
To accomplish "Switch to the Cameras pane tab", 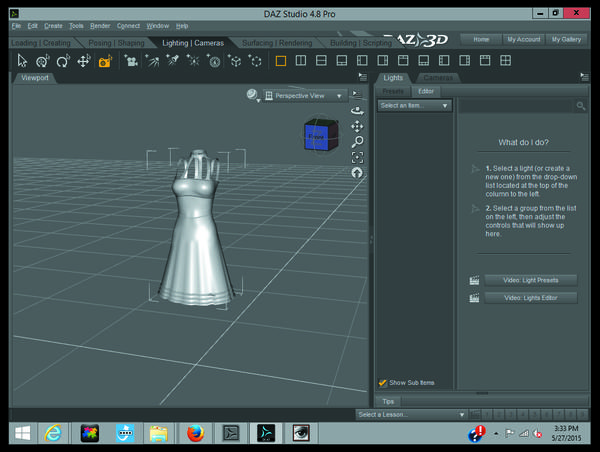I will pos(438,78).
